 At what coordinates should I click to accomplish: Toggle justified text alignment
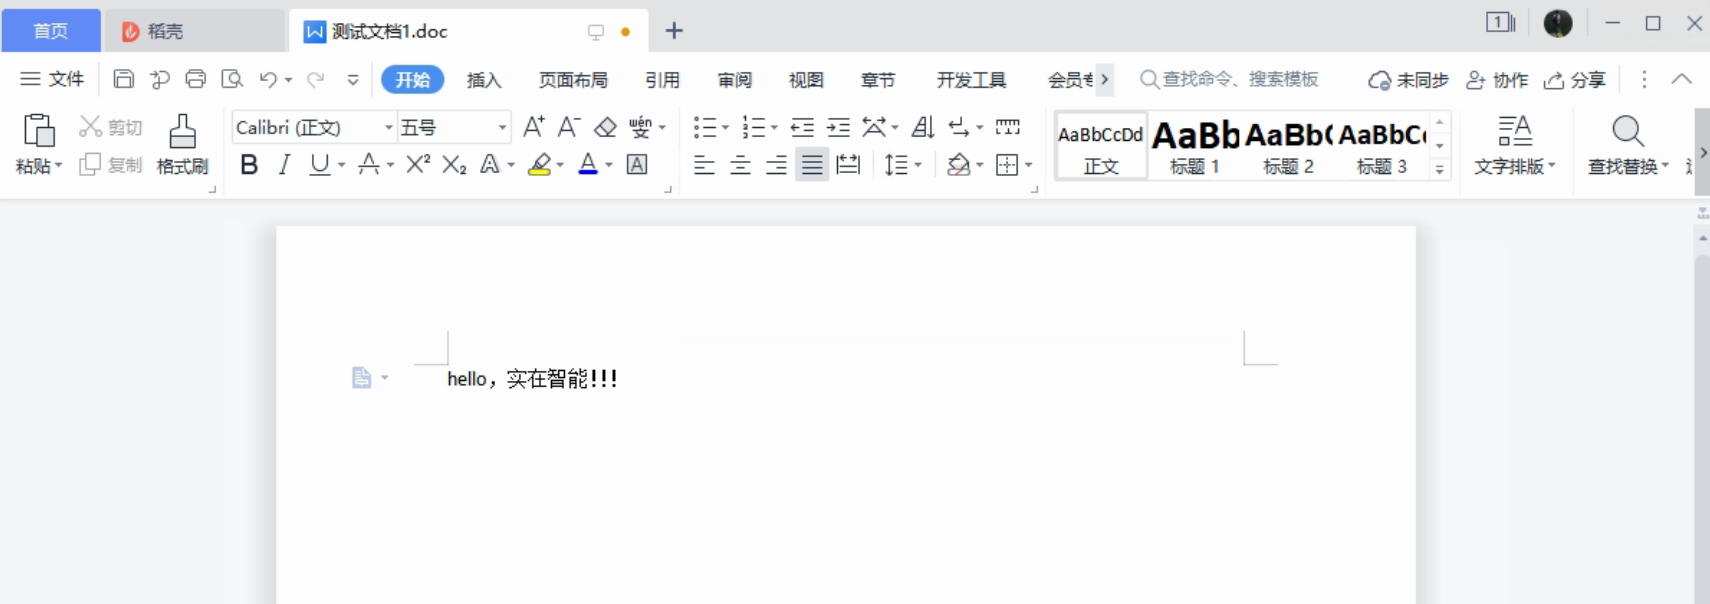(812, 165)
